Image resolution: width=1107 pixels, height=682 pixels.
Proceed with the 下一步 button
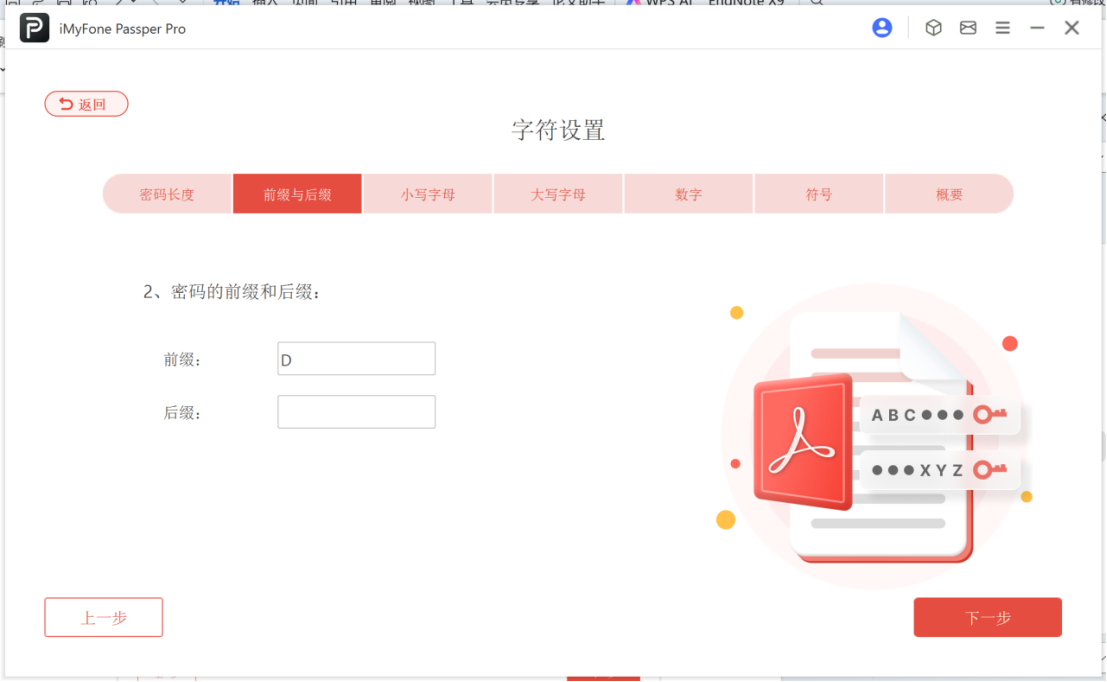pos(988,617)
